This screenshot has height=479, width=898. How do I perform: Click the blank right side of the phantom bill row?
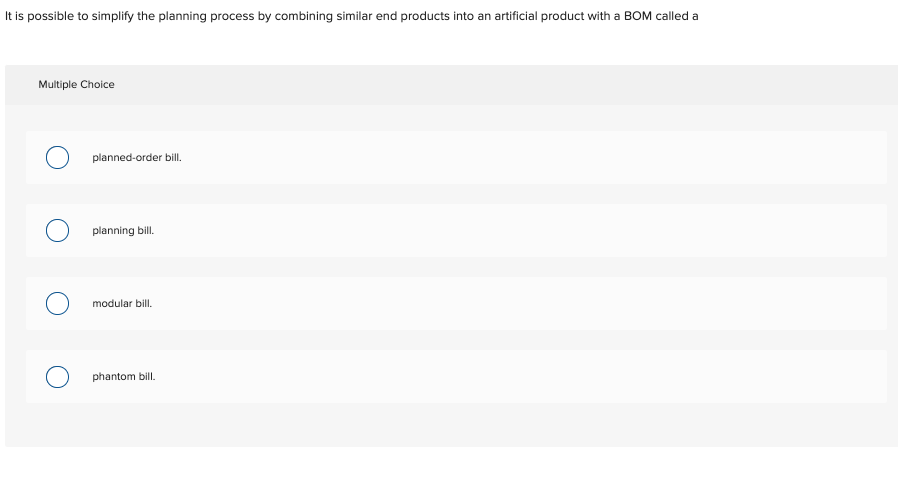pyautogui.click(x=600, y=377)
